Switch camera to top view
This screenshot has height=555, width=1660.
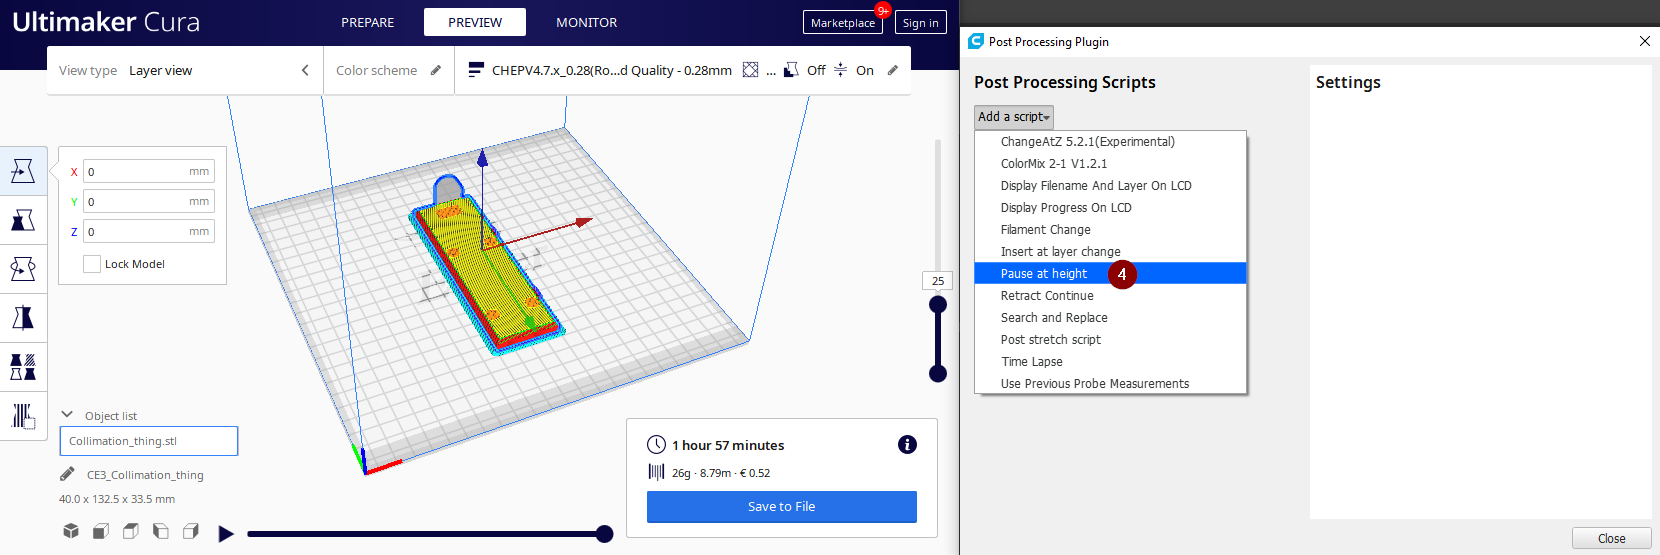131,531
